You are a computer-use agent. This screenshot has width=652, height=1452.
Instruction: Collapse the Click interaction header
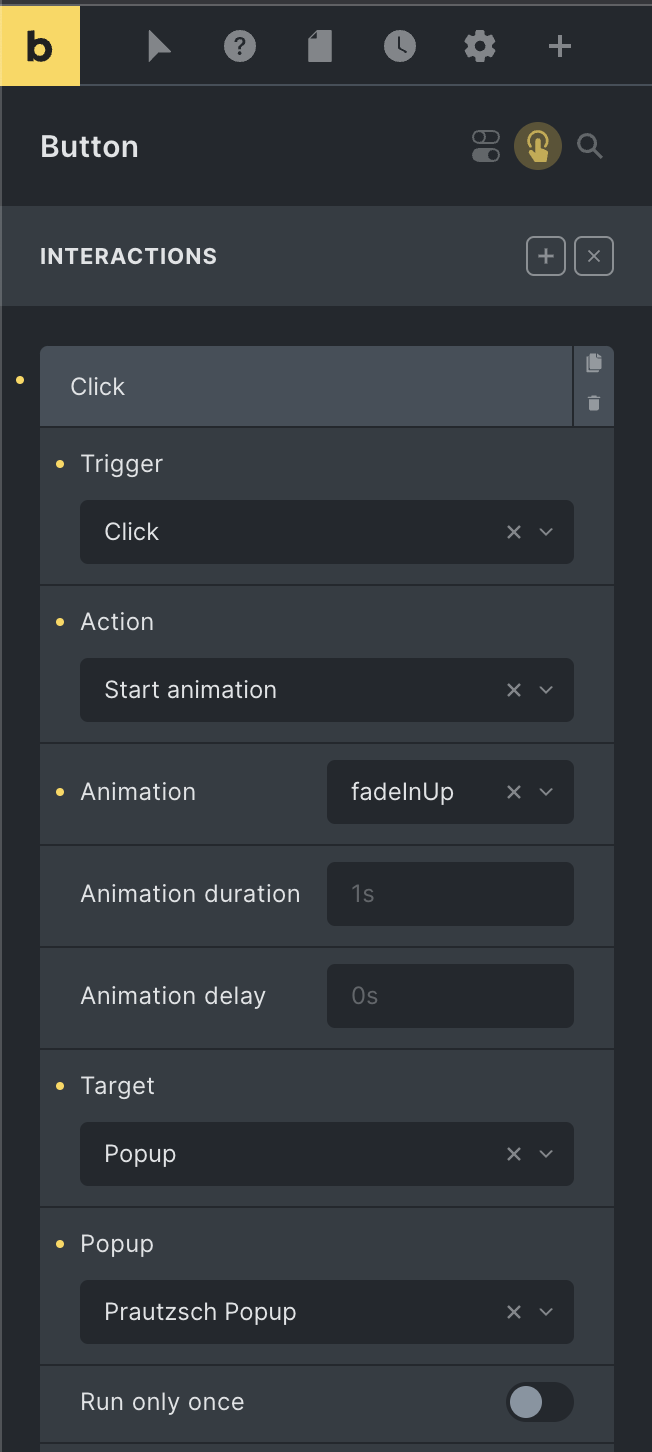point(306,387)
